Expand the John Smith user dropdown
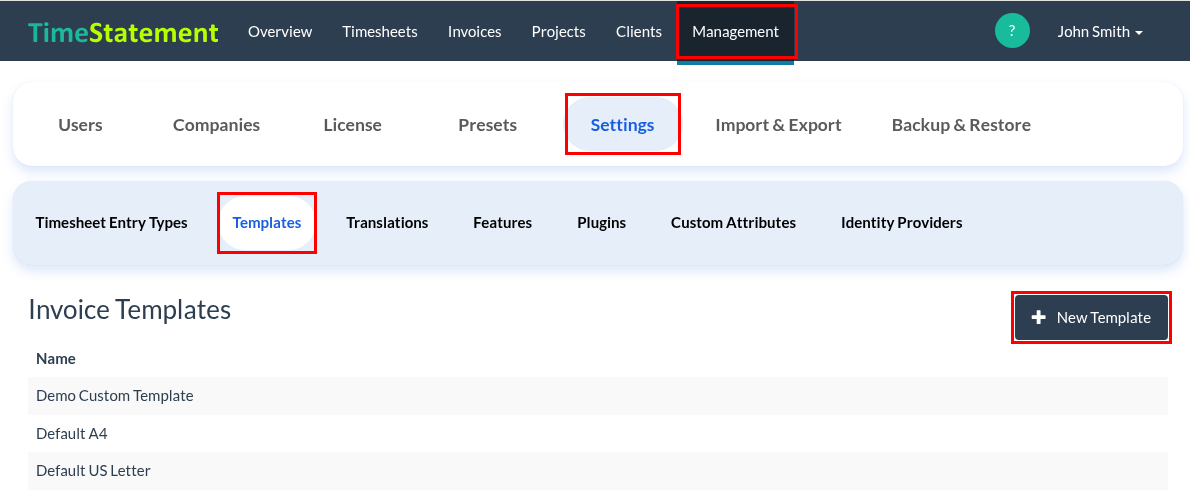Image resolution: width=1190 pixels, height=494 pixels. pyautogui.click(x=1100, y=32)
